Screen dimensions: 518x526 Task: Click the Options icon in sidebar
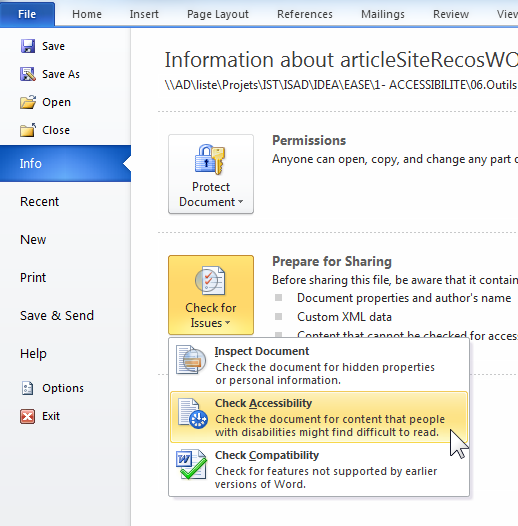click(27, 388)
